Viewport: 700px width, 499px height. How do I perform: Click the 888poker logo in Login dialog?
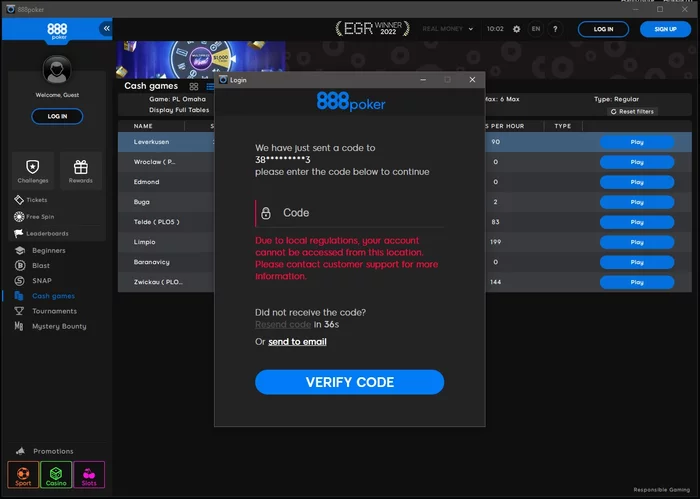(351, 102)
